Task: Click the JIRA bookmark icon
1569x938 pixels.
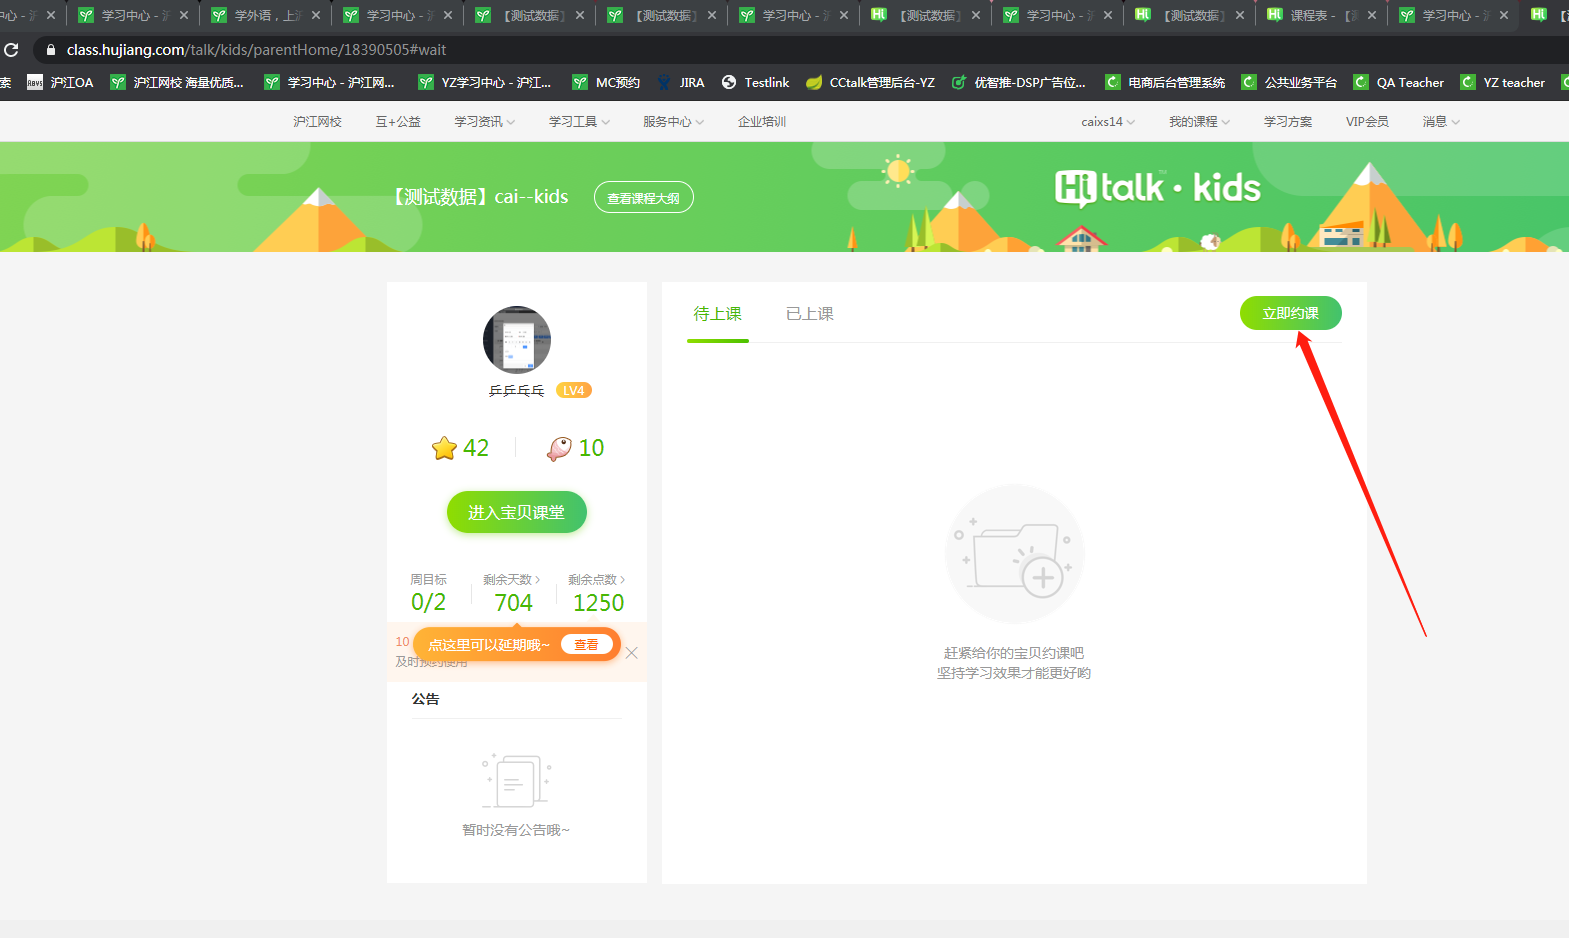Action: [664, 83]
